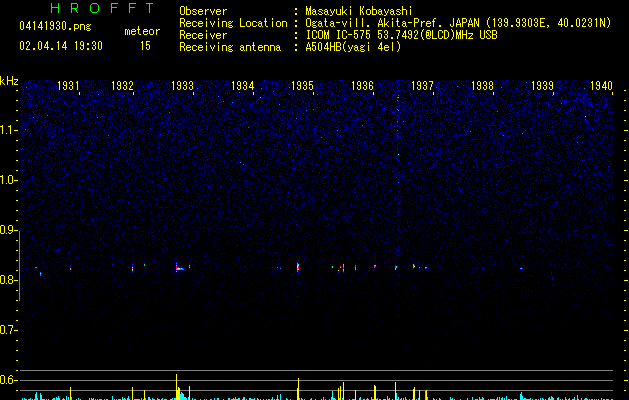Image resolution: width=629 pixels, height=400 pixels.
Task: Click the 0.6 frequency axis label
Action: 8,380
